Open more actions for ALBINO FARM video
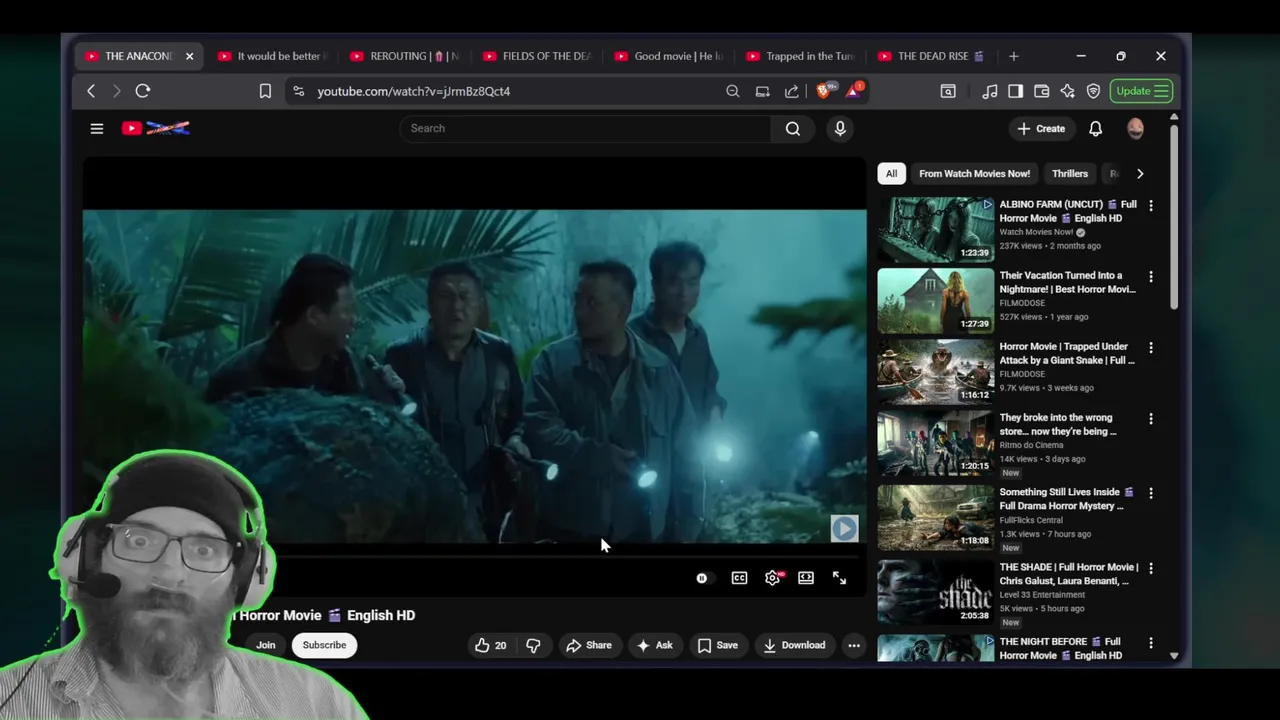This screenshot has width=1280, height=720. [x=1151, y=205]
